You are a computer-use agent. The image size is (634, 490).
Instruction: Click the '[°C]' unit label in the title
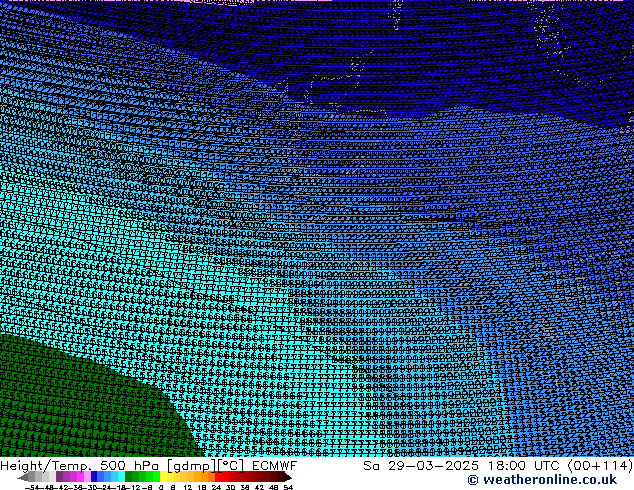231,466
